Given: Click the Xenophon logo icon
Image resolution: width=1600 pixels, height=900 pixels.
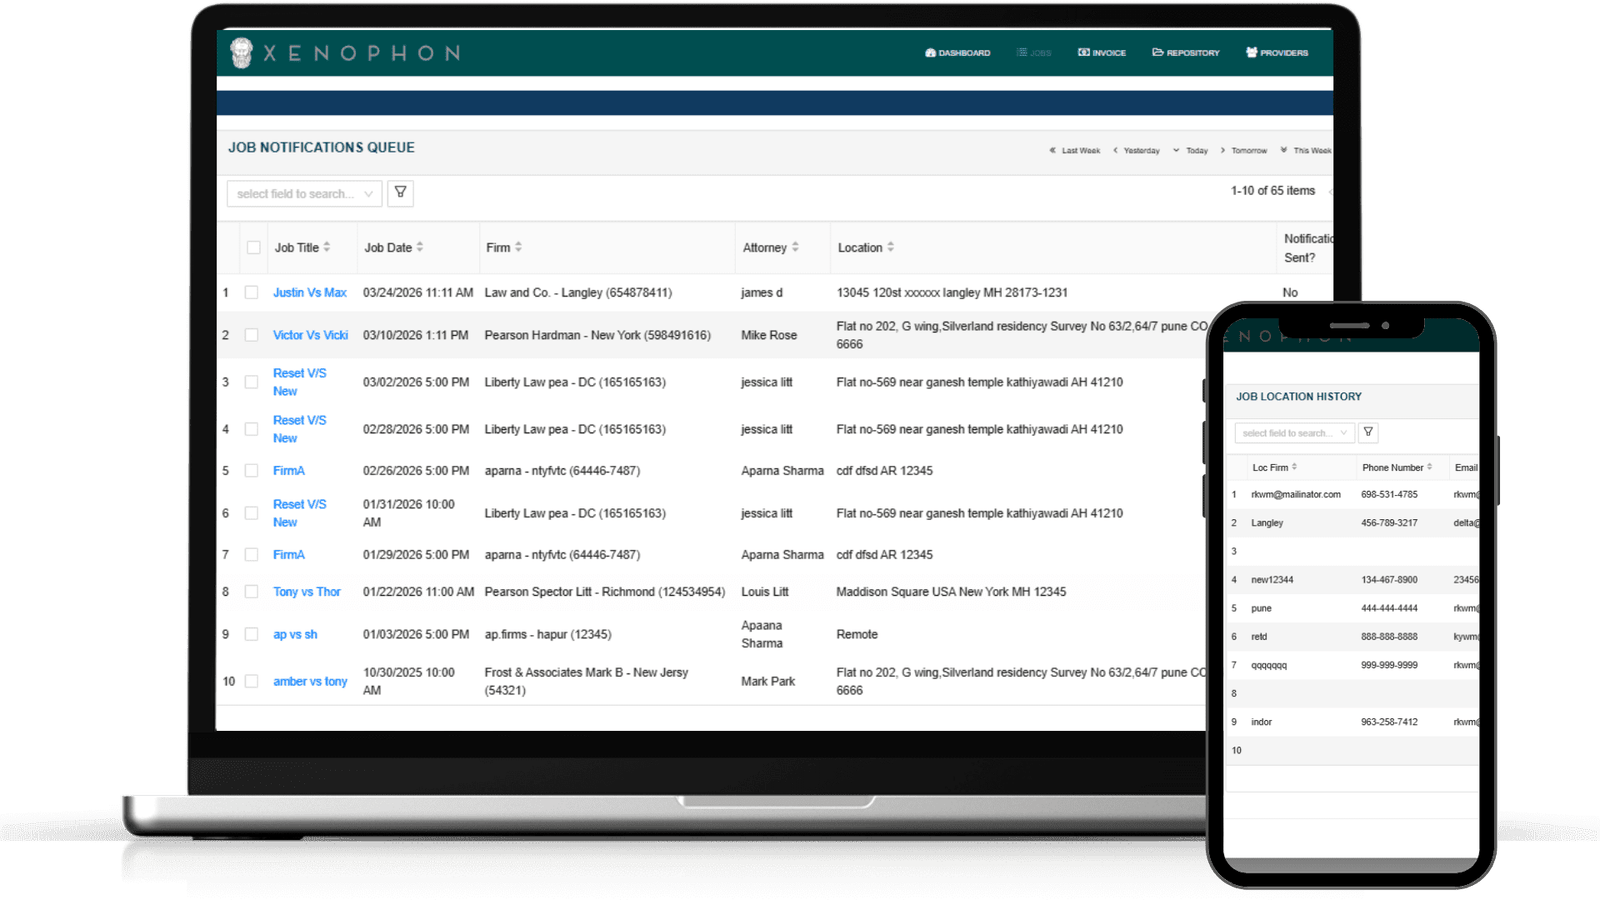Looking at the screenshot, I should click(x=241, y=53).
